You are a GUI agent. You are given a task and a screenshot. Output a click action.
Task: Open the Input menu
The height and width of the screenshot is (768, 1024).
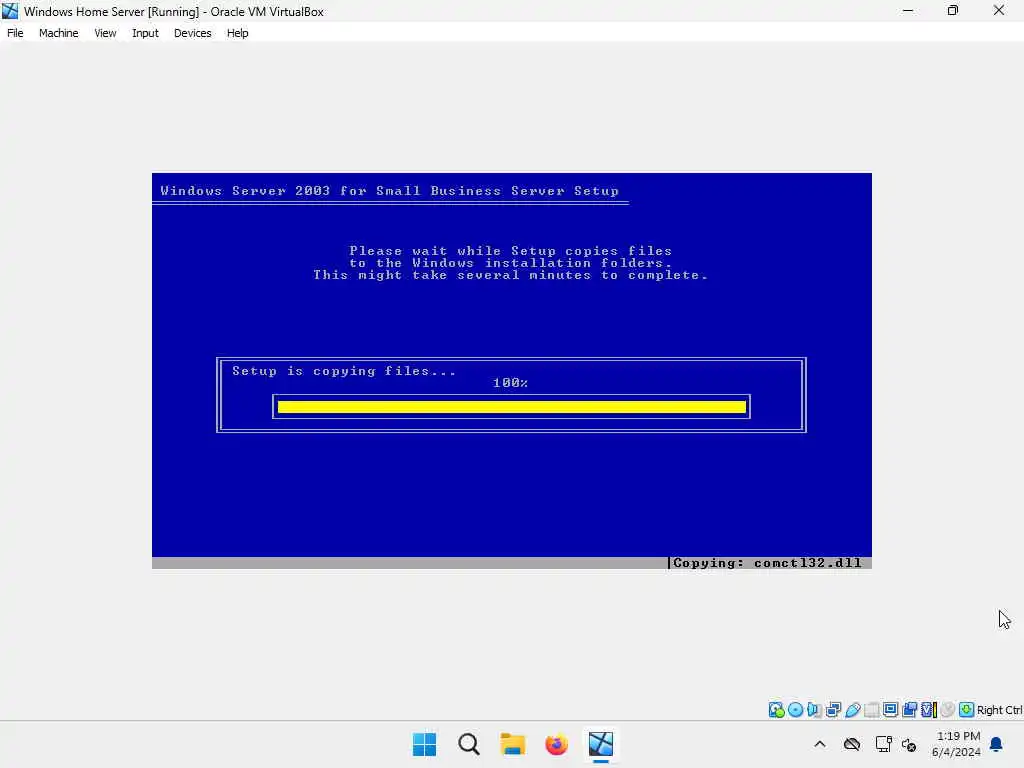[x=145, y=33]
